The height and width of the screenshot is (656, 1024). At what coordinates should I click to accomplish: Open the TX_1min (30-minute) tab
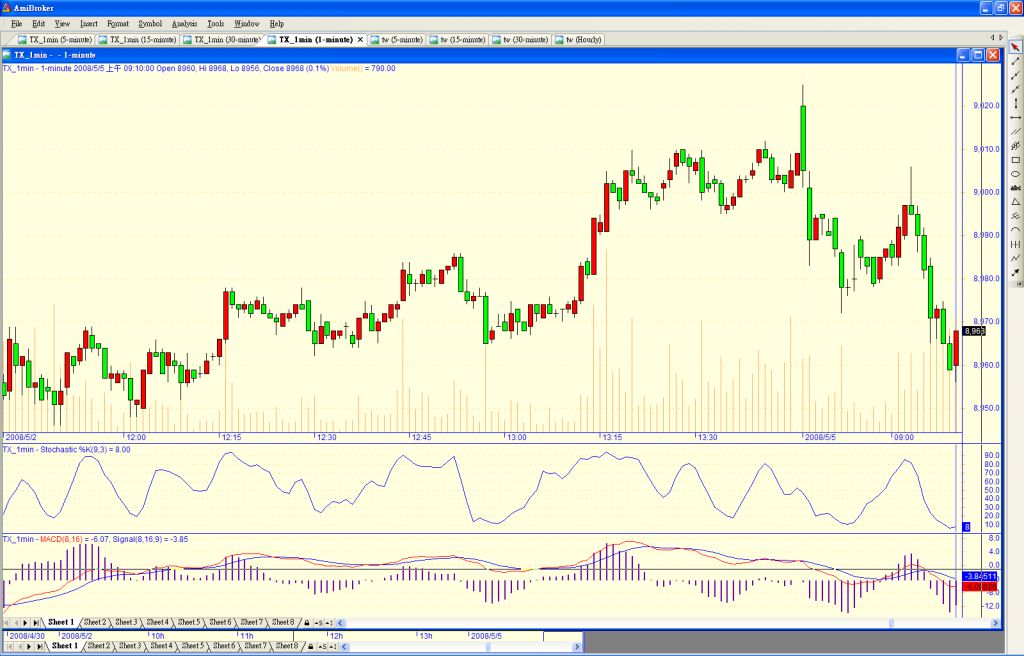pos(221,40)
